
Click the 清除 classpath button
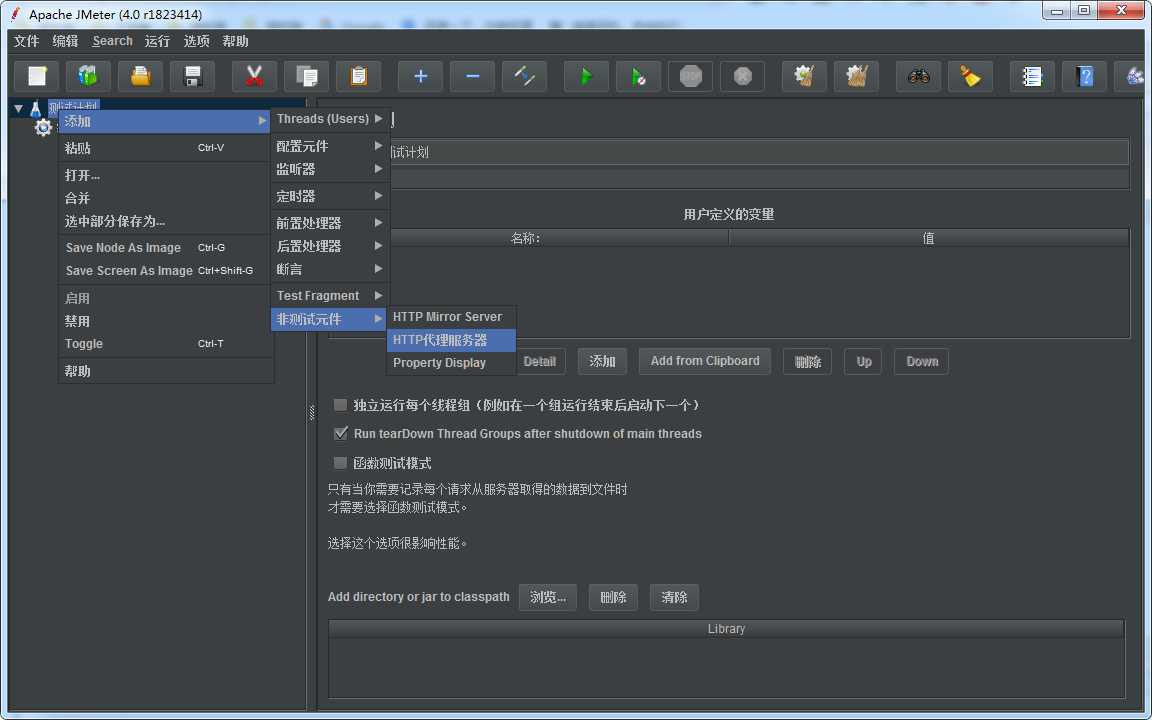[x=674, y=597]
